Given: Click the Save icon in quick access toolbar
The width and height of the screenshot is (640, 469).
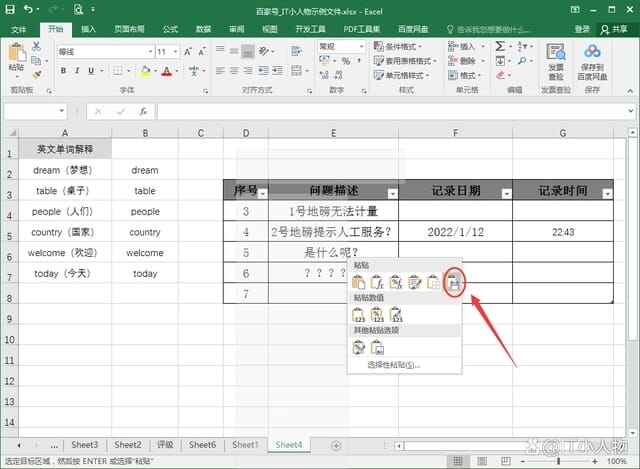Looking at the screenshot, I should tap(11, 10).
